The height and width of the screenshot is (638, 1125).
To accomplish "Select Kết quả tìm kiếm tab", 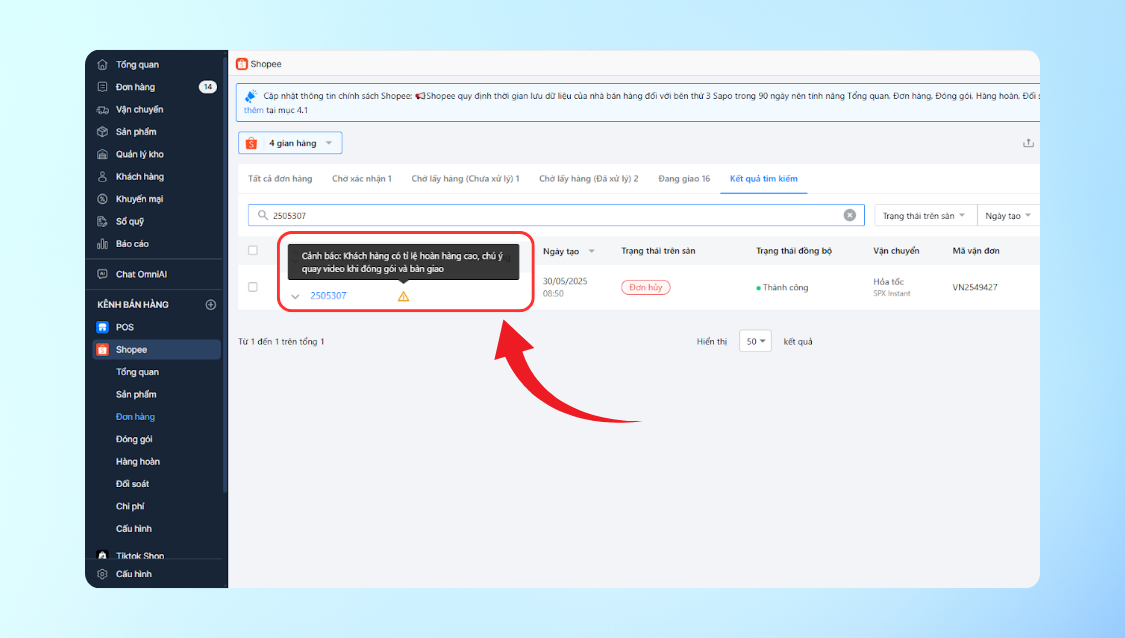I will 763,179.
